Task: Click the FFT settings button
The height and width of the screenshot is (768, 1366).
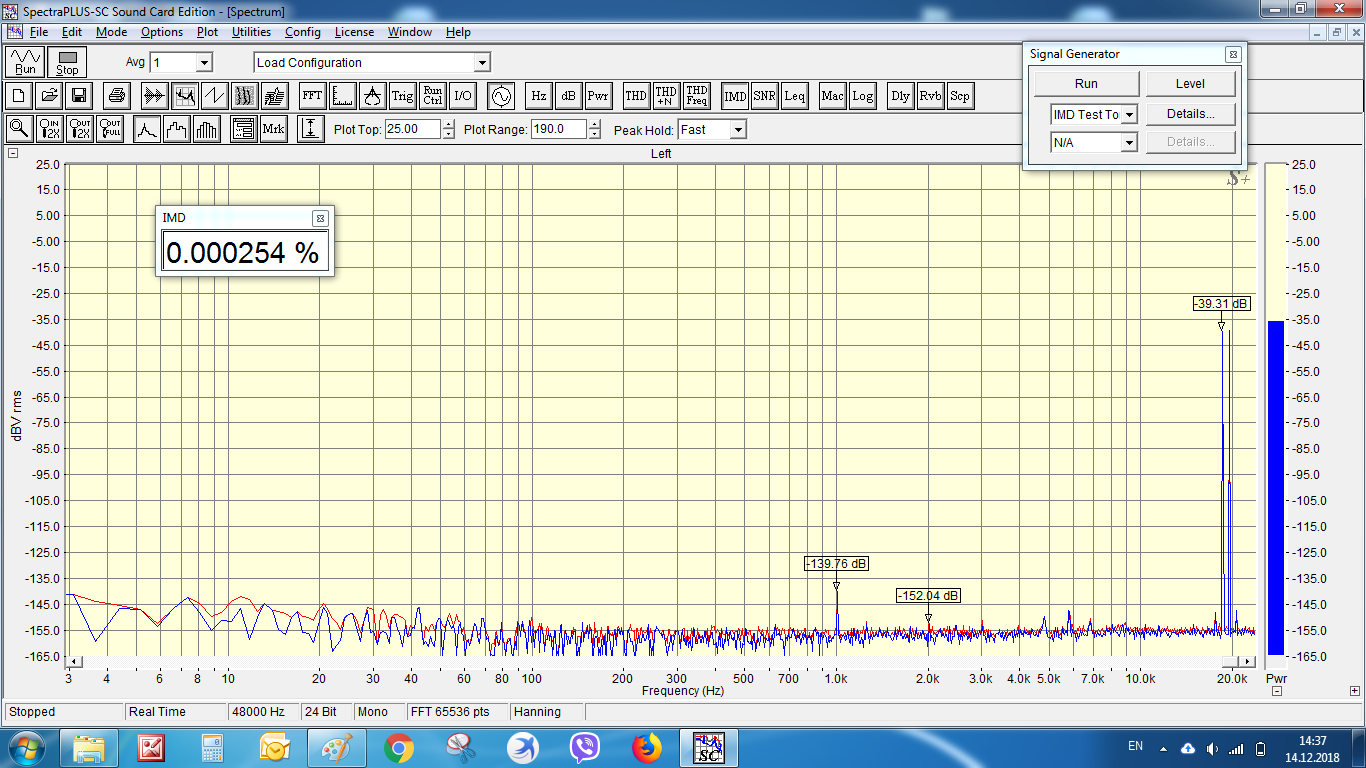Action: [x=312, y=96]
